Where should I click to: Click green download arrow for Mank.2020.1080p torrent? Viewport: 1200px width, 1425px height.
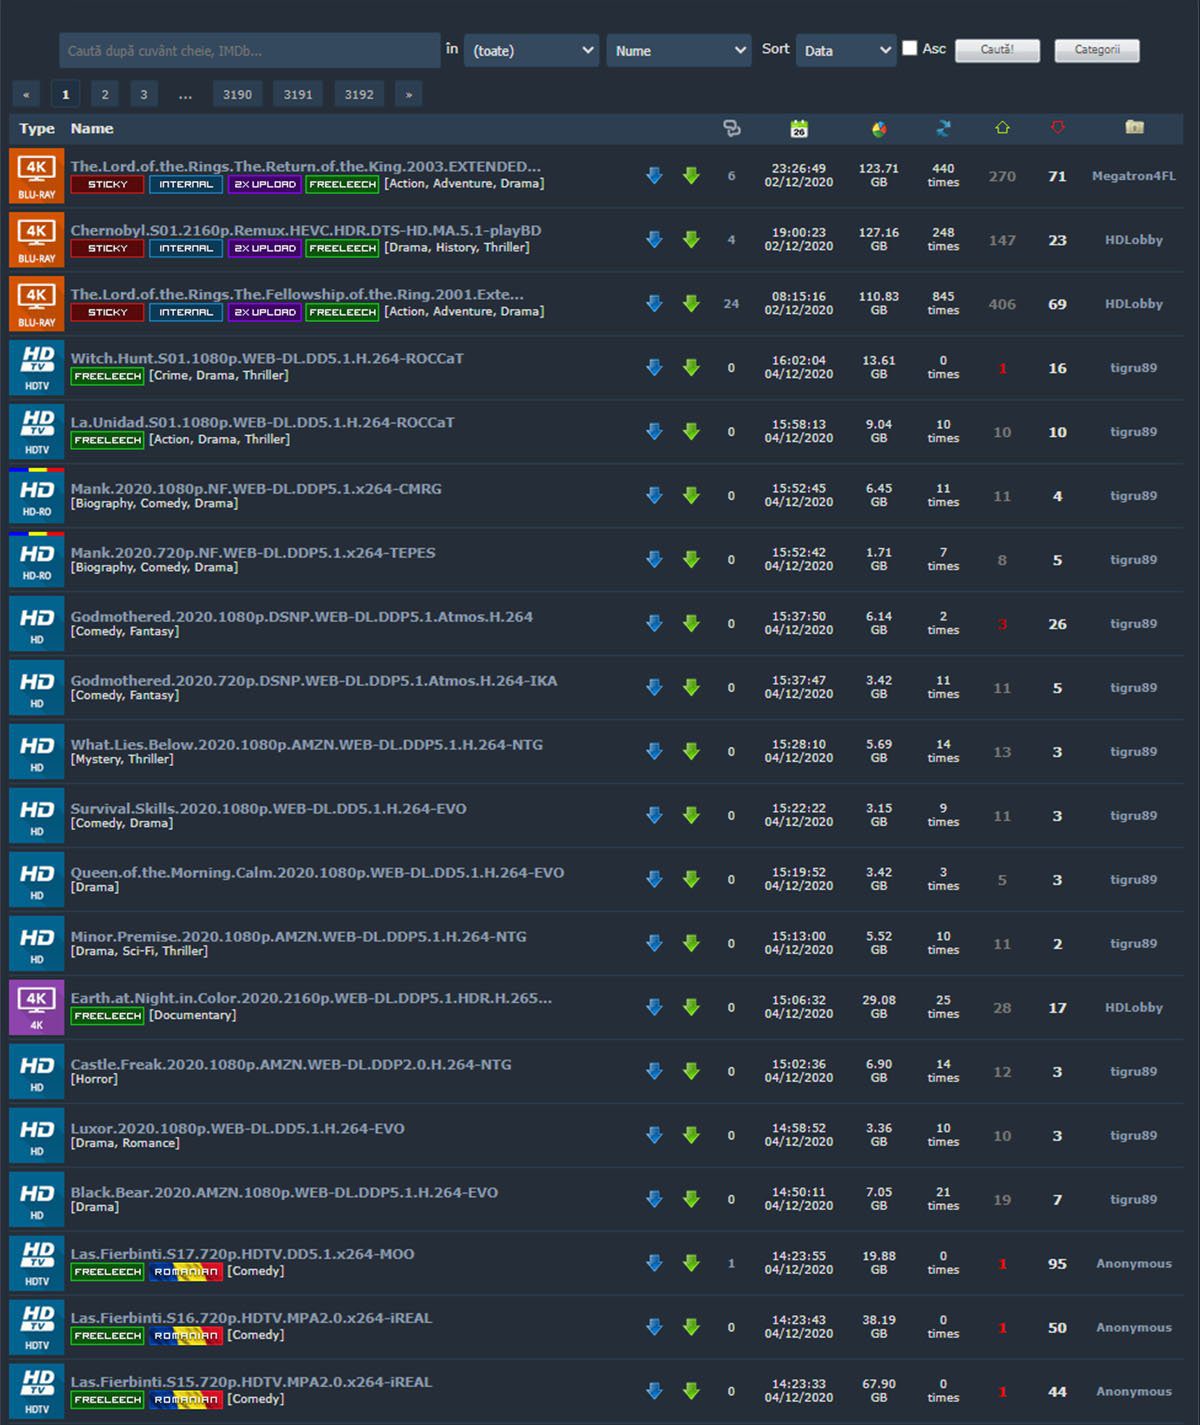691,496
